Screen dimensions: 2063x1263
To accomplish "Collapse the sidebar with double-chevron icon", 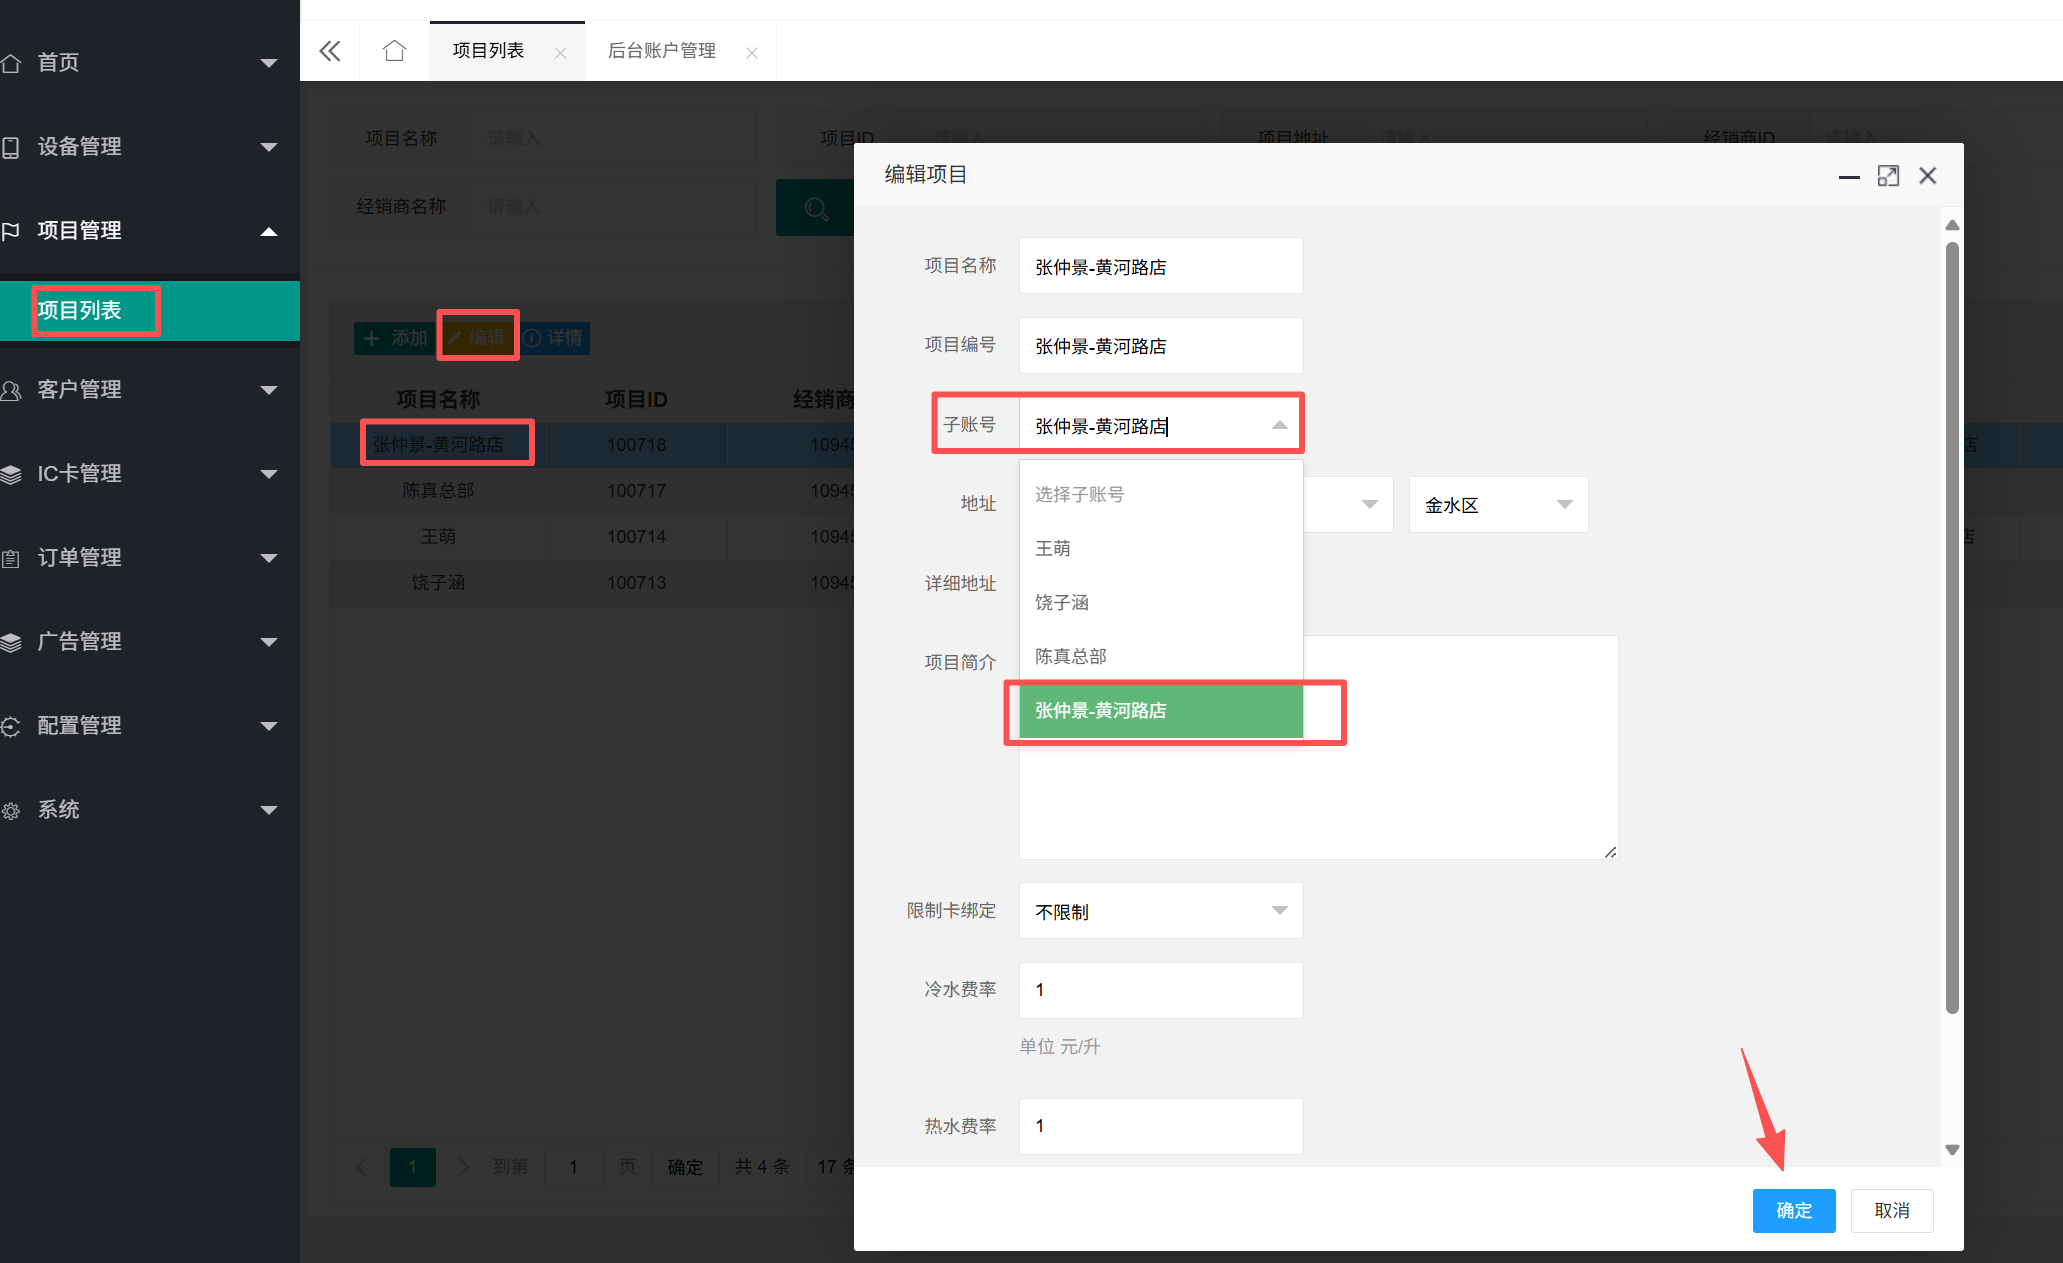I will pyautogui.click(x=330, y=51).
